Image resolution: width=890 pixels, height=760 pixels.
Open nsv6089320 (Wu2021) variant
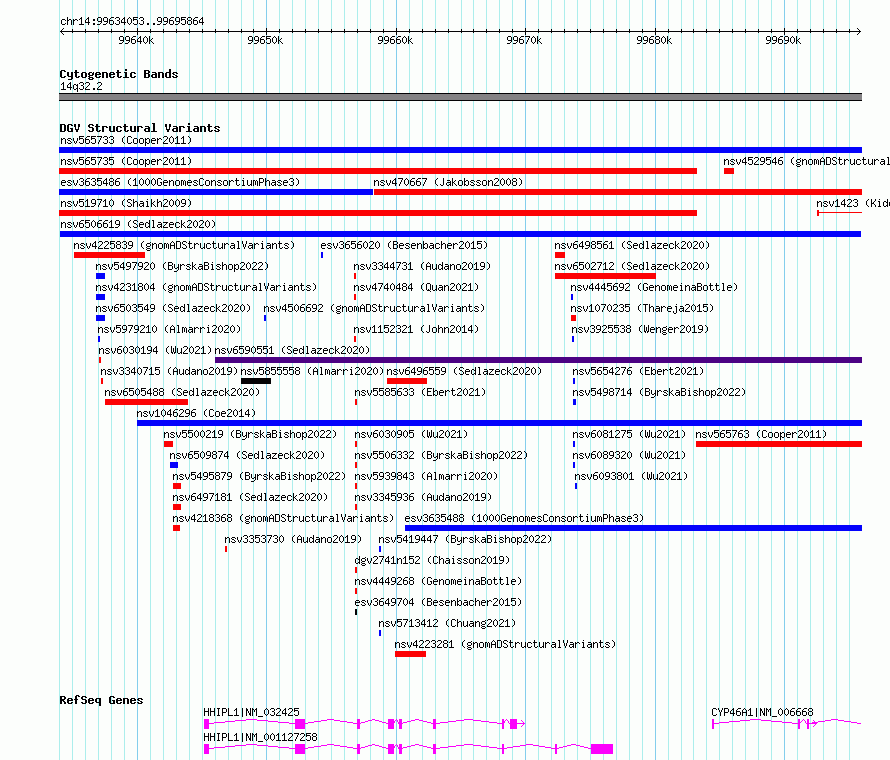629,455
